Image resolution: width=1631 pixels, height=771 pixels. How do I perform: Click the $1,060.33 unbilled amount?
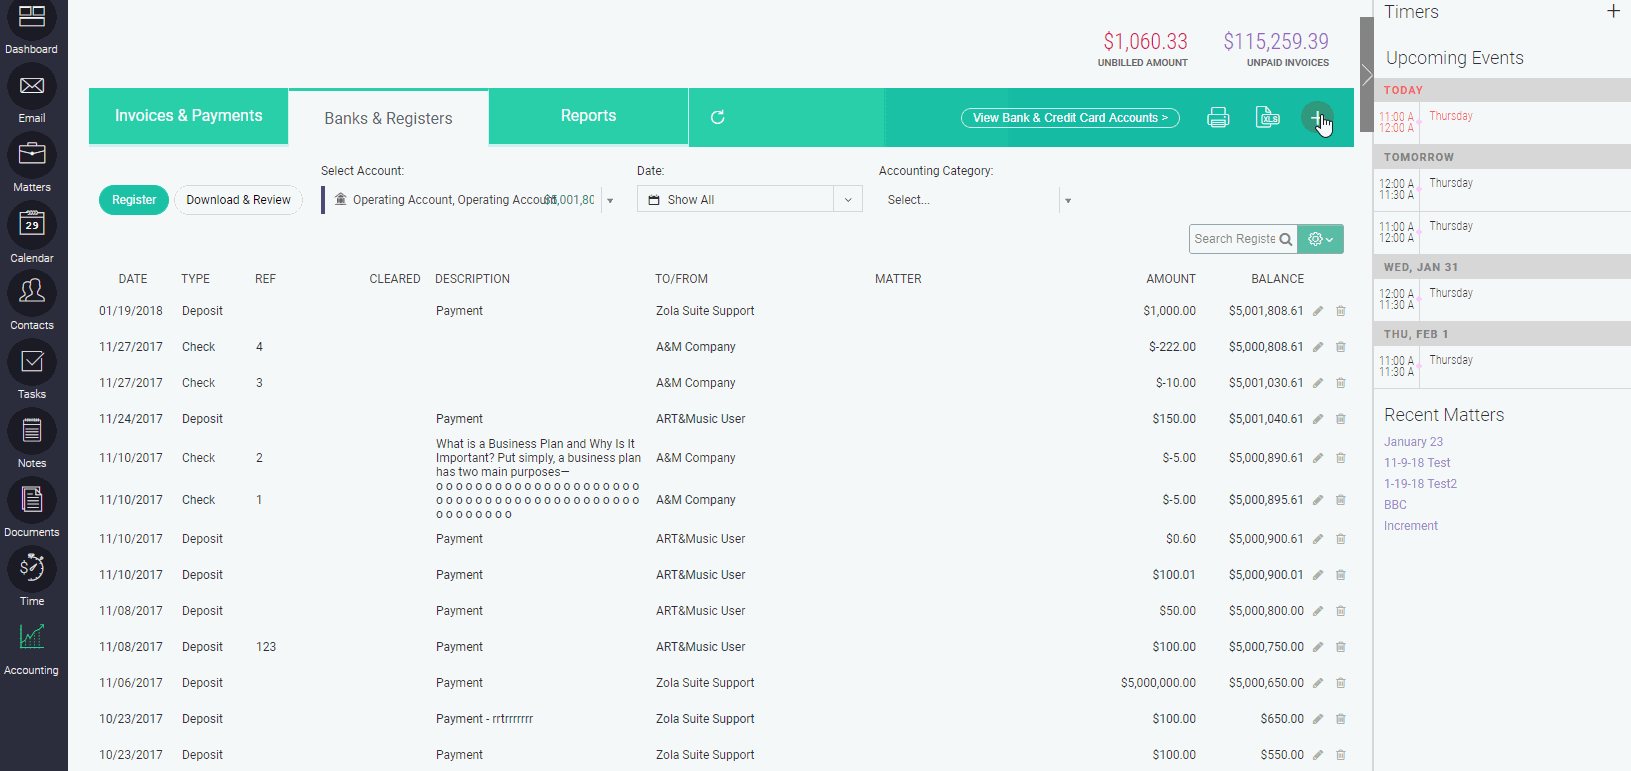click(1145, 42)
